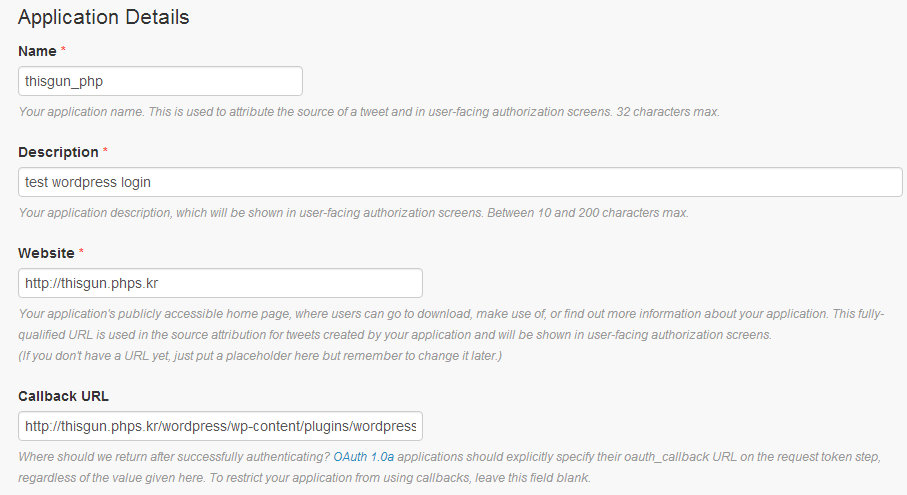907x495 pixels.
Task: Select the Website URL field
Action: pos(220,283)
